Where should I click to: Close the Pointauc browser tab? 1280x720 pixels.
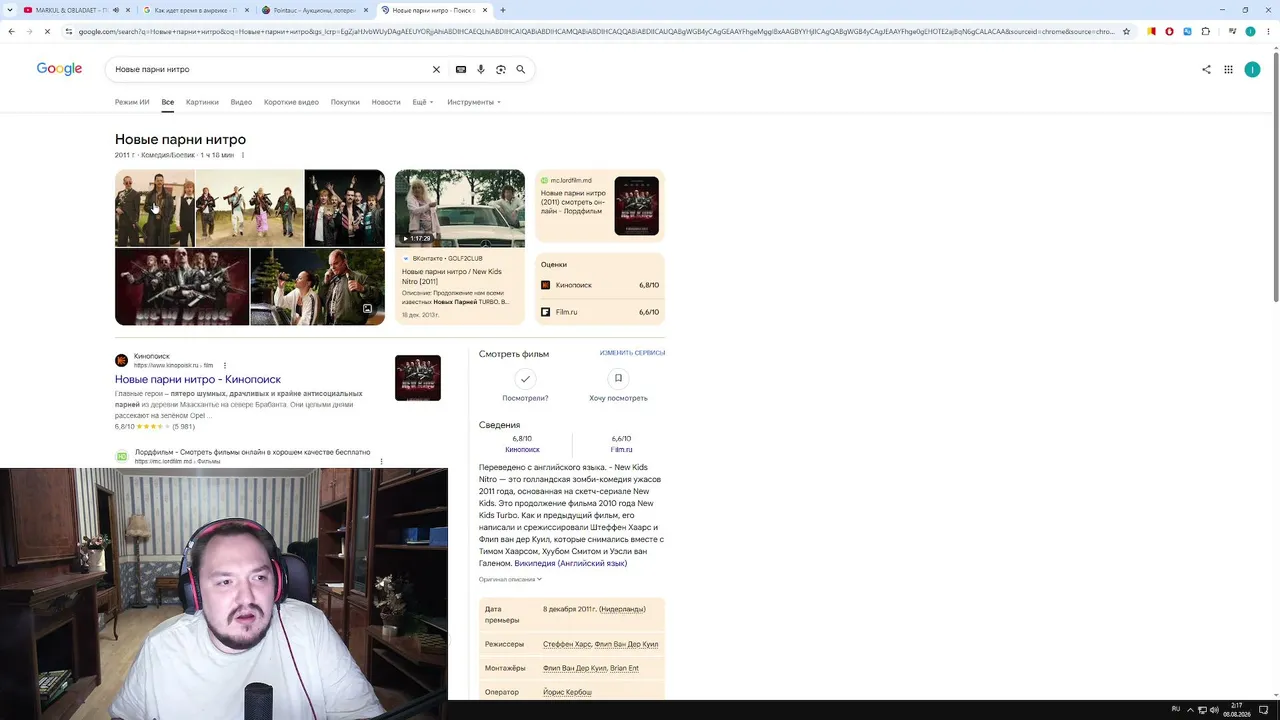365,10
